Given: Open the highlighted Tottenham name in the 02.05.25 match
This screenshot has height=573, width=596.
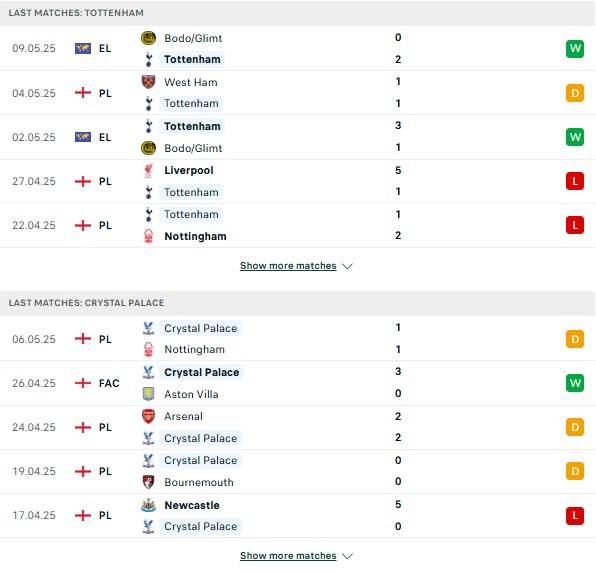Looking at the screenshot, I should (192, 126).
